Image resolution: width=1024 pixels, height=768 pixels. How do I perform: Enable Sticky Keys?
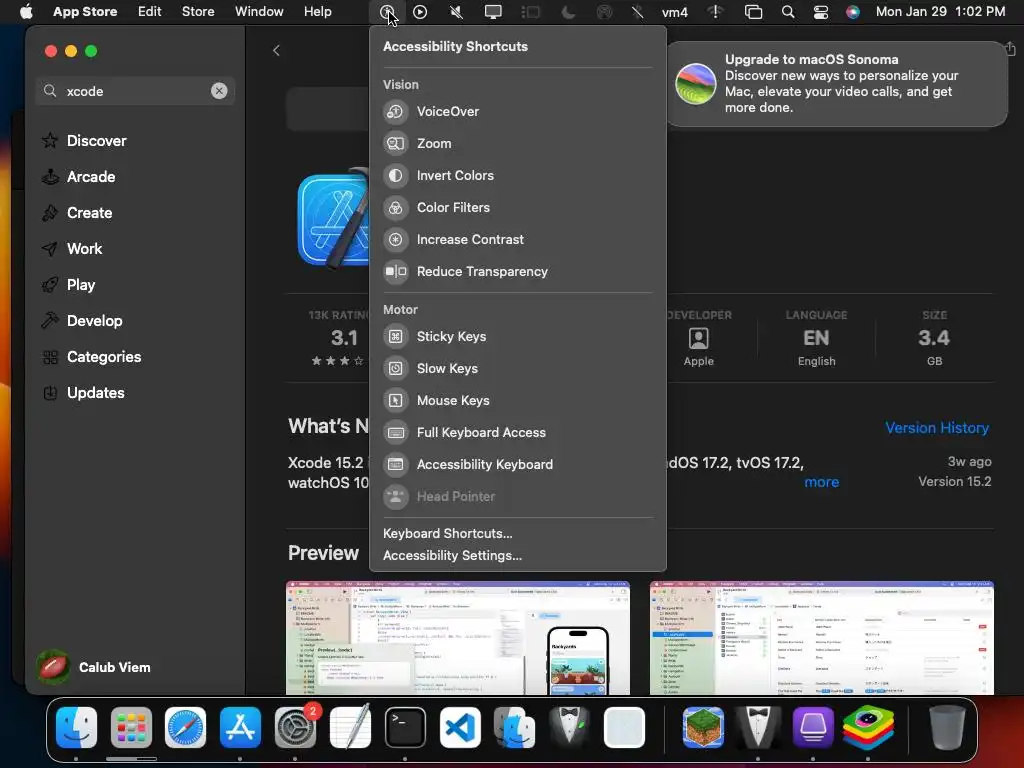(x=517, y=336)
